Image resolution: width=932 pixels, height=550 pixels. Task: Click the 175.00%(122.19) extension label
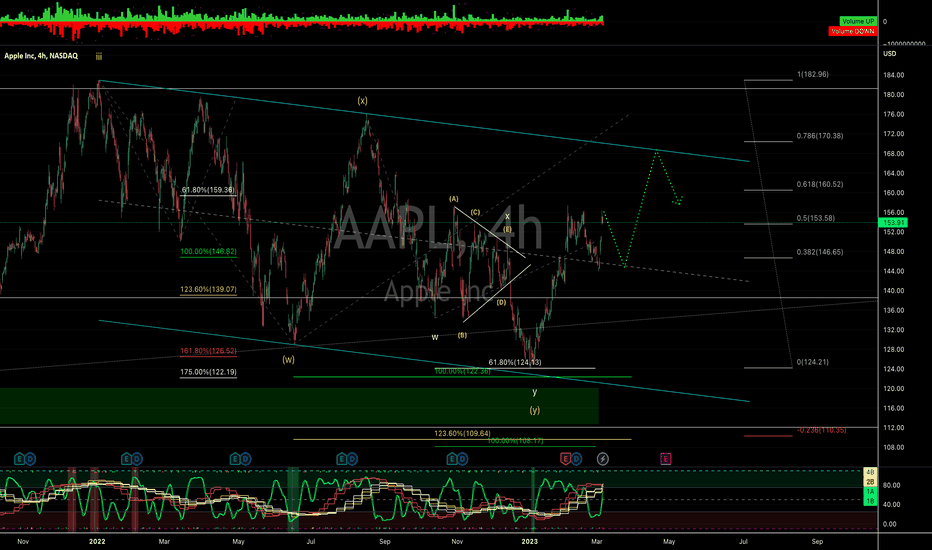click(208, 372)
